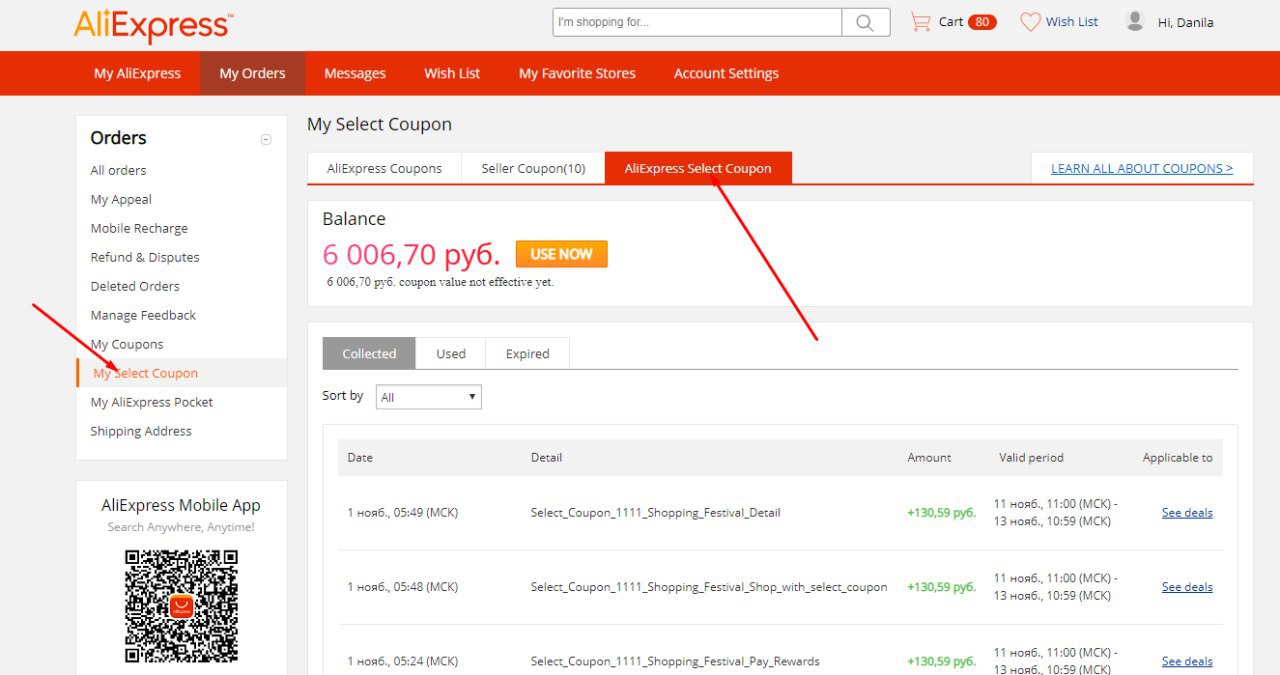Open Account Settings
This screenshot has height=675, width=1280.
(x=726, y=73)
